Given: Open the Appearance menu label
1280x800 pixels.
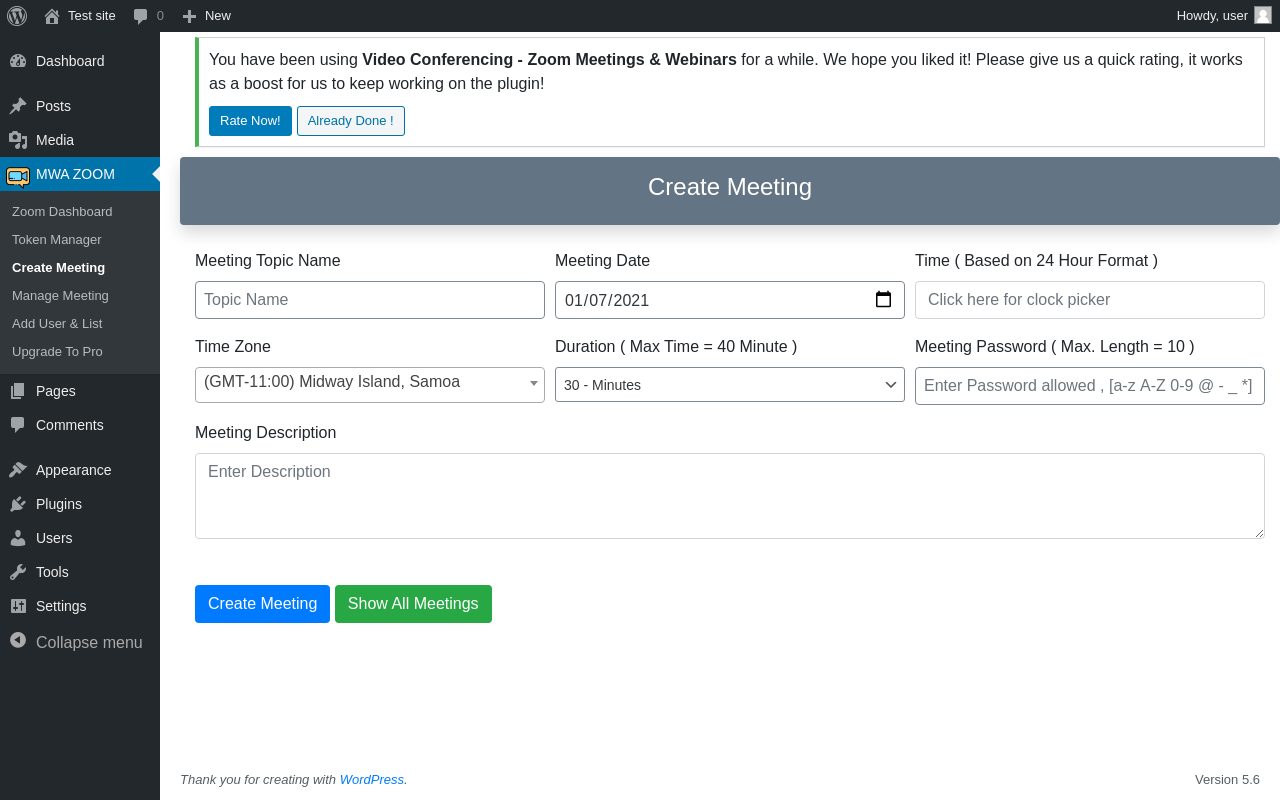Looking at the screenshot, I should [74, 470].
